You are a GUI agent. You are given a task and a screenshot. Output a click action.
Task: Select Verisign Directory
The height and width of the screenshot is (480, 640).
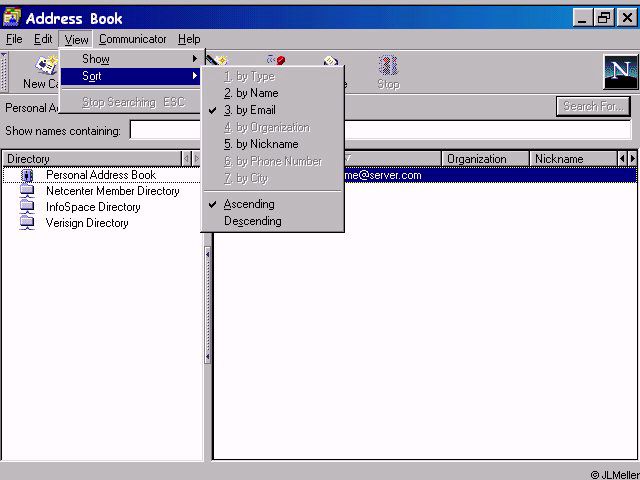click(x=87, y=223)
